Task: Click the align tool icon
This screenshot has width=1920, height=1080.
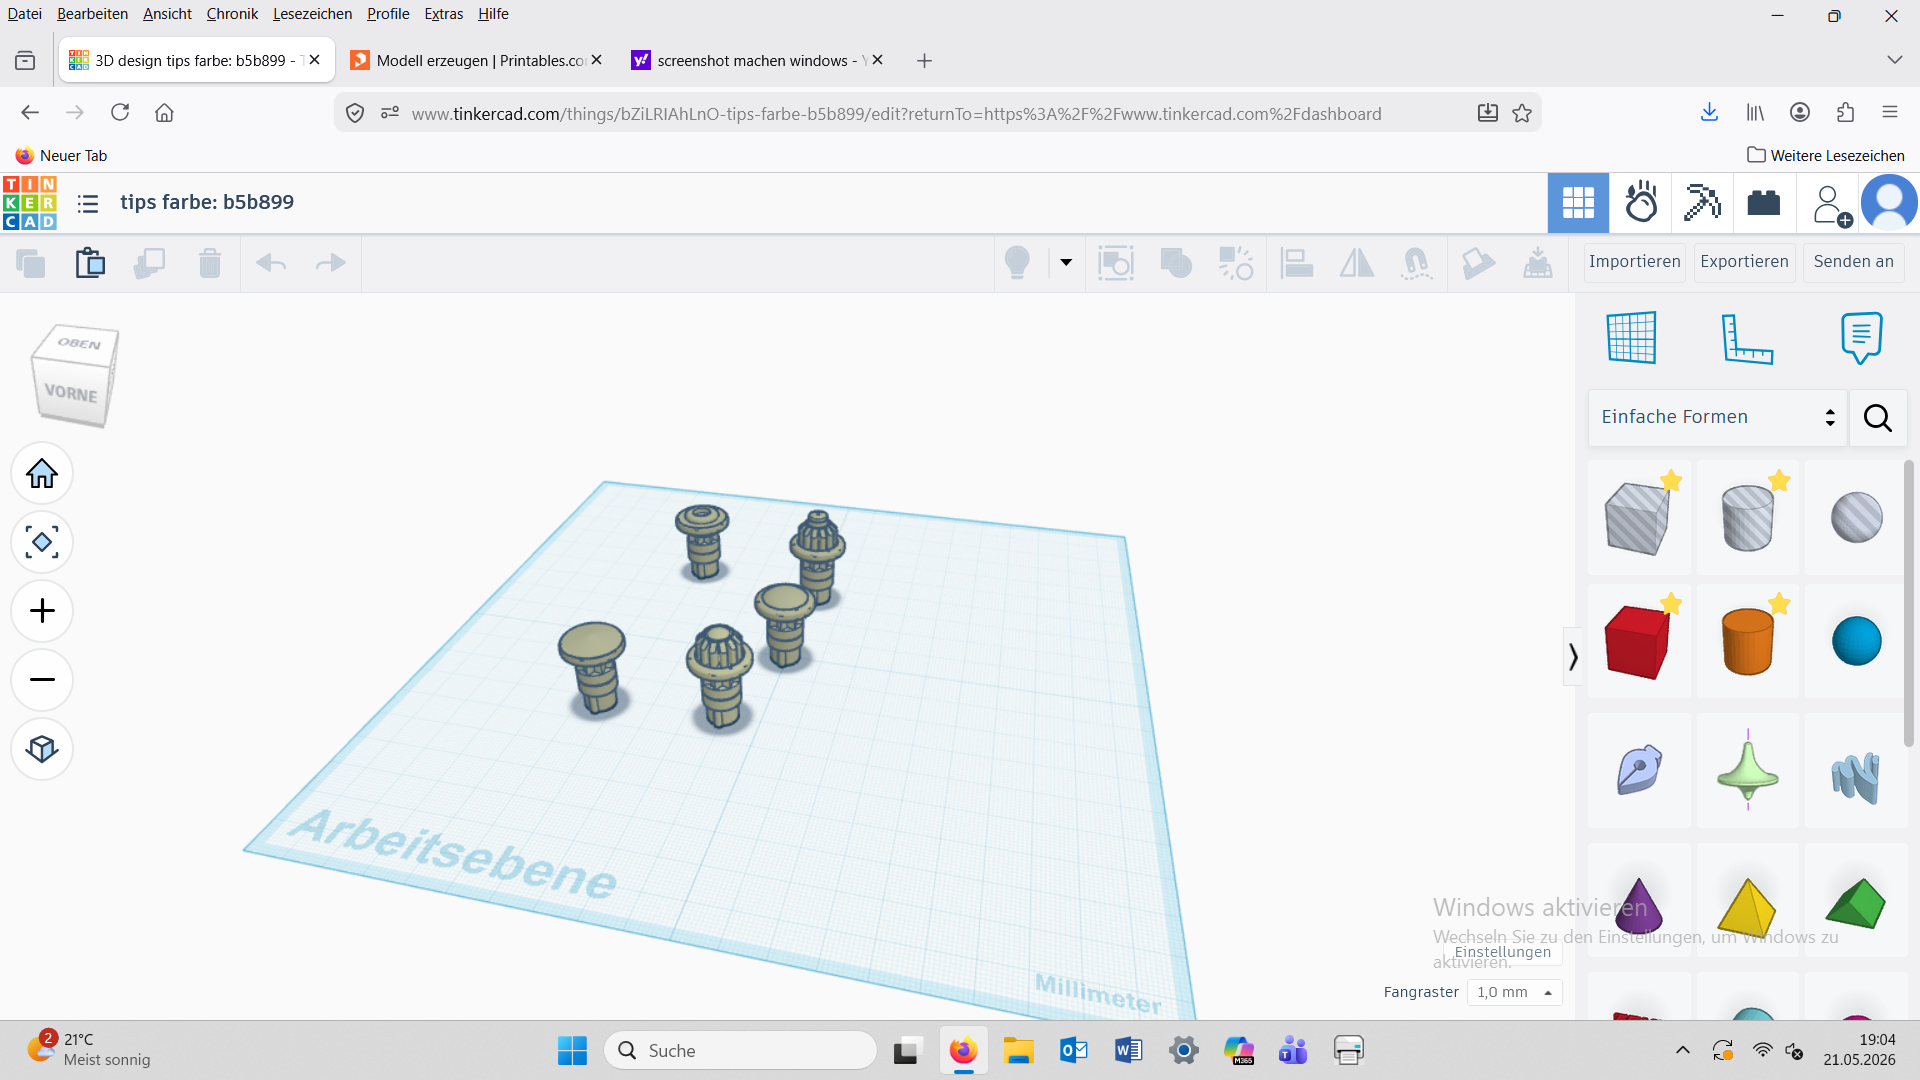Action: click(1297, 263)
